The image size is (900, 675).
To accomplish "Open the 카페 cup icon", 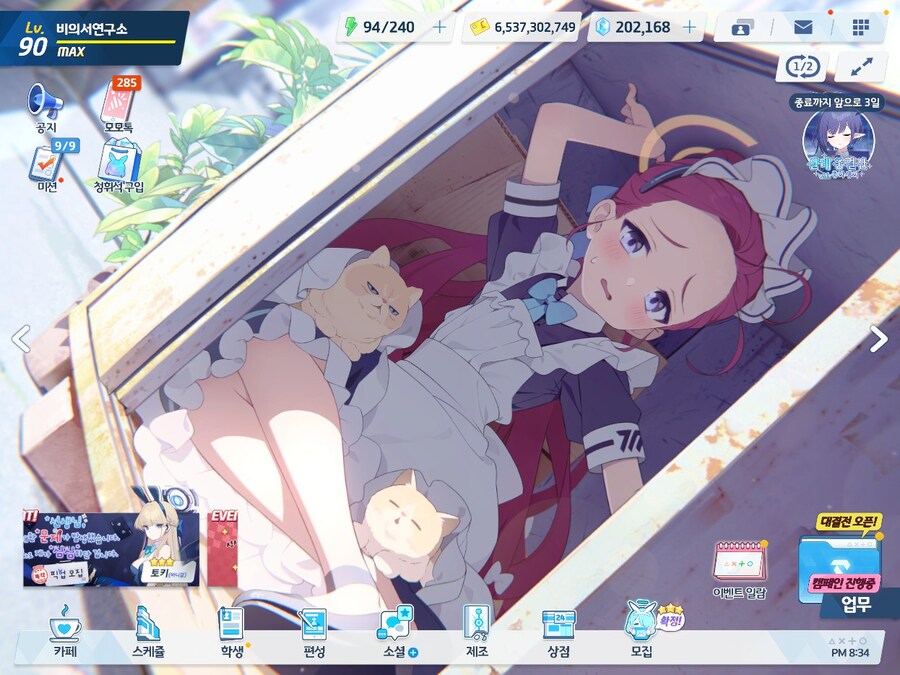I will point(65,631).
